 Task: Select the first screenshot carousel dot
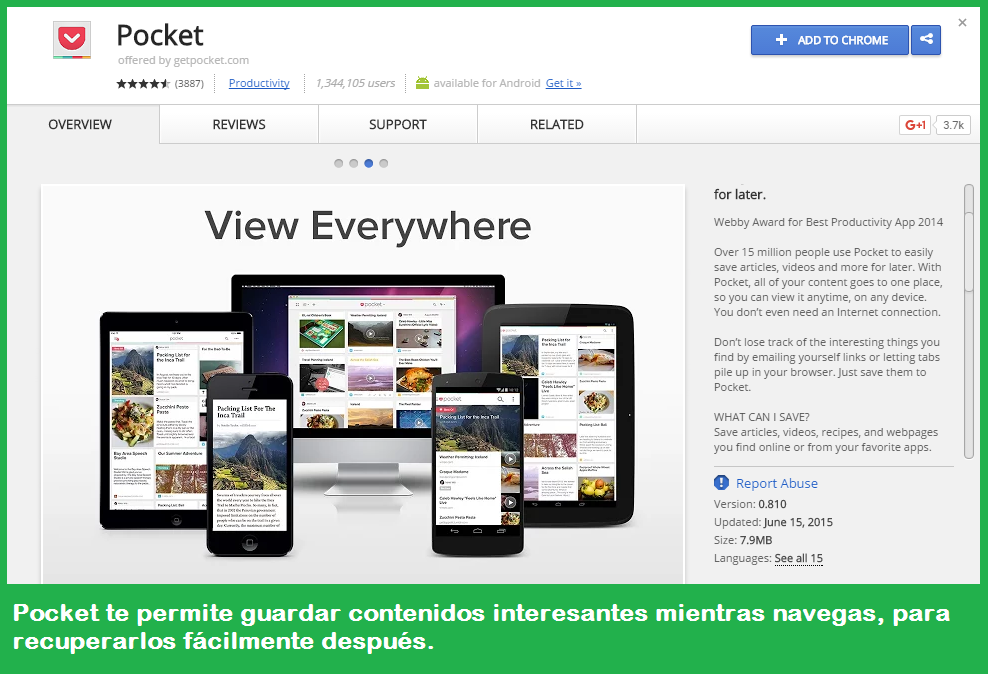[x=339, y=163]
